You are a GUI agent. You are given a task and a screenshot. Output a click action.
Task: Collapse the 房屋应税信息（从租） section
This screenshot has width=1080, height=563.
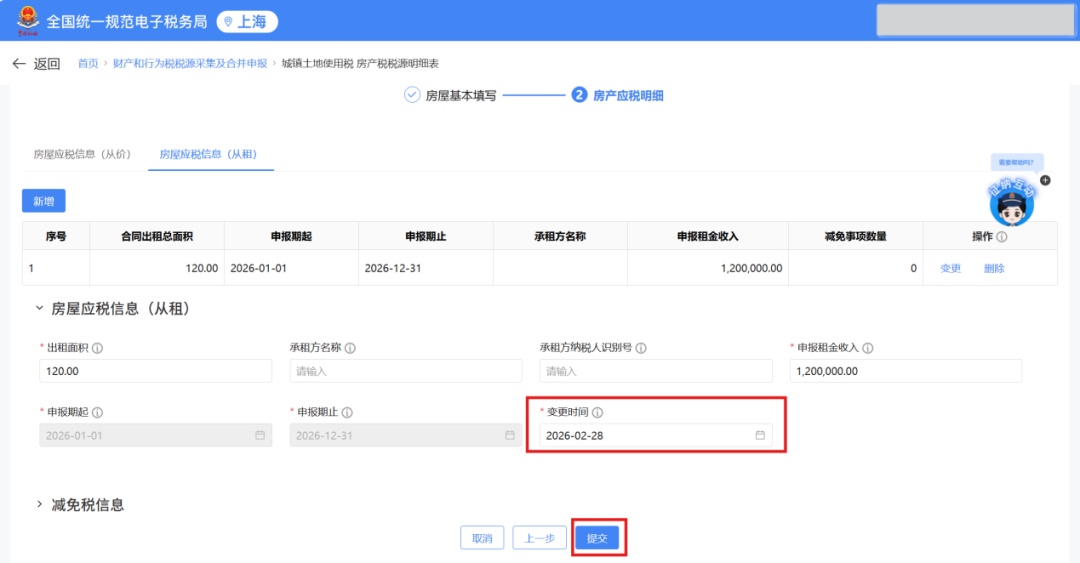[x=39, y=310]
